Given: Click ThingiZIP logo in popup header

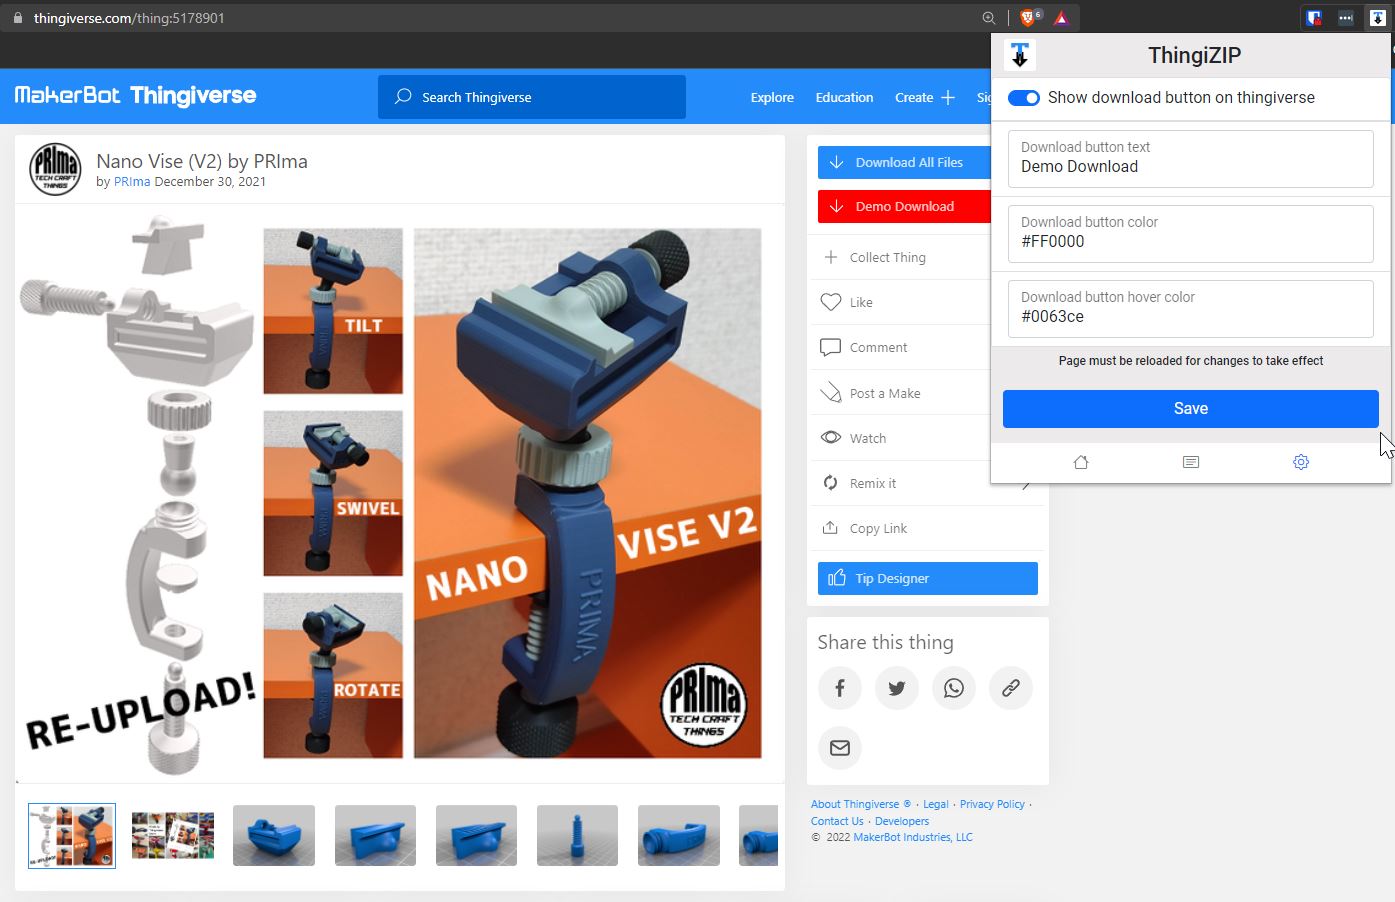Looking at the screenshot, I should pyautogui.click(x=1020, y=55).
